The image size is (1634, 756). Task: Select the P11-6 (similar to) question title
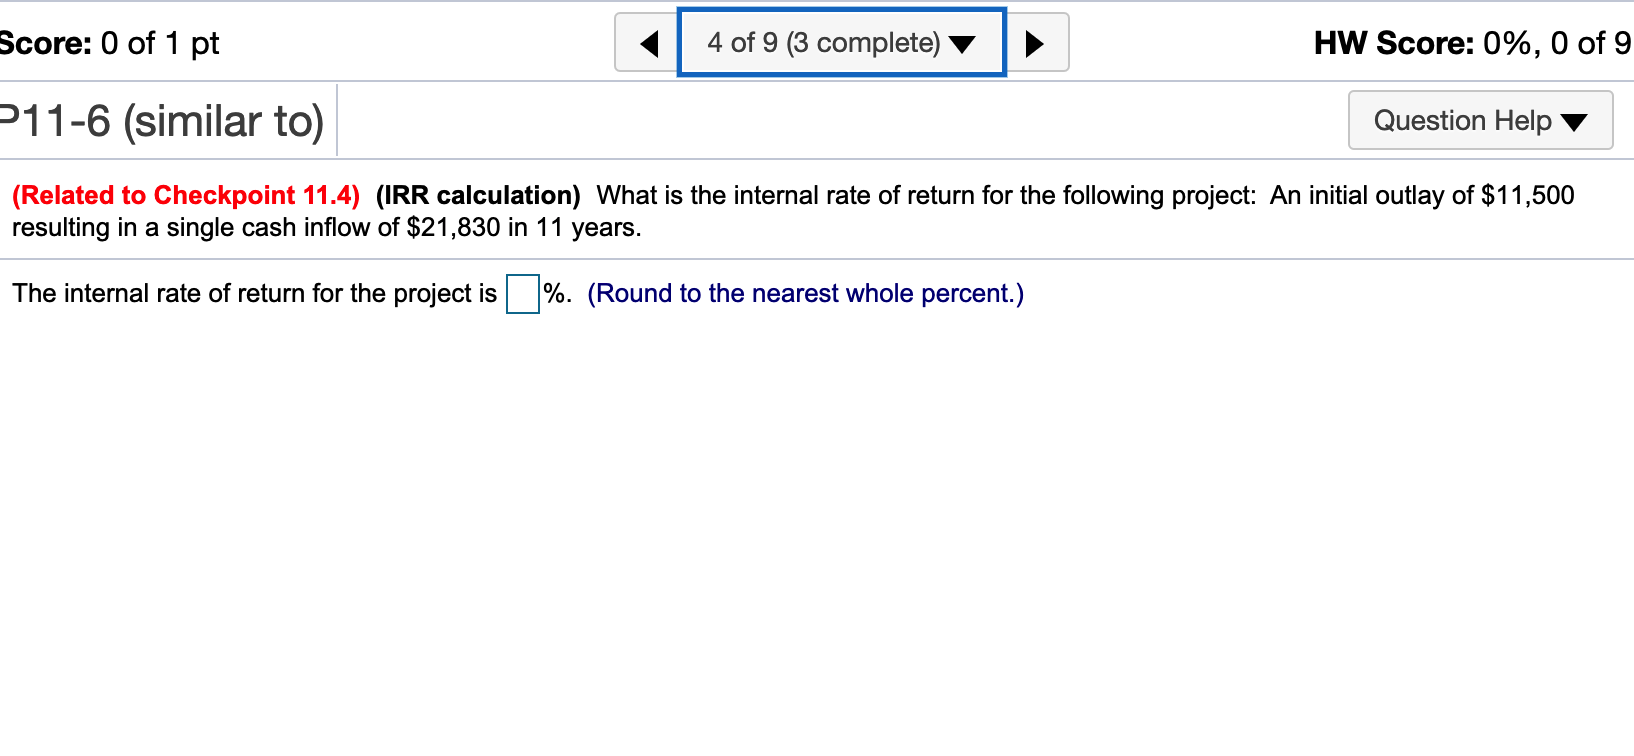tap(162, 121)
